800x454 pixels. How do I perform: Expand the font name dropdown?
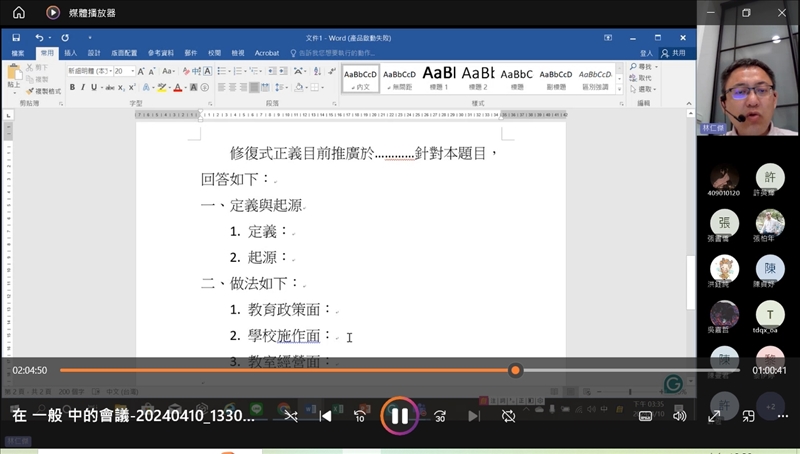point(109,72)
